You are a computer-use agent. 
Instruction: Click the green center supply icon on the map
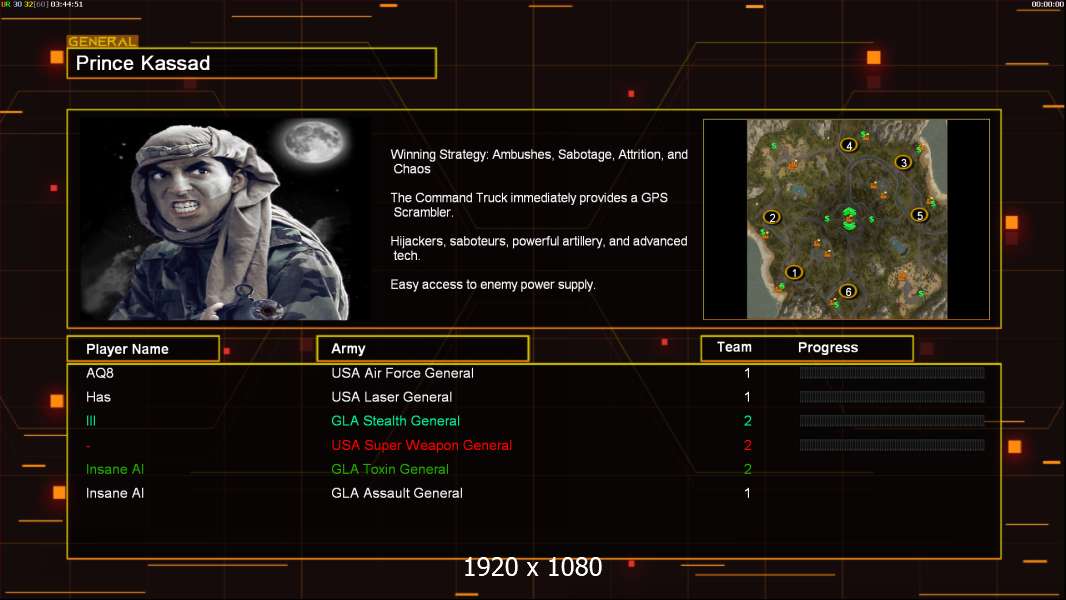pyautogui.click(x=849, y=219)
